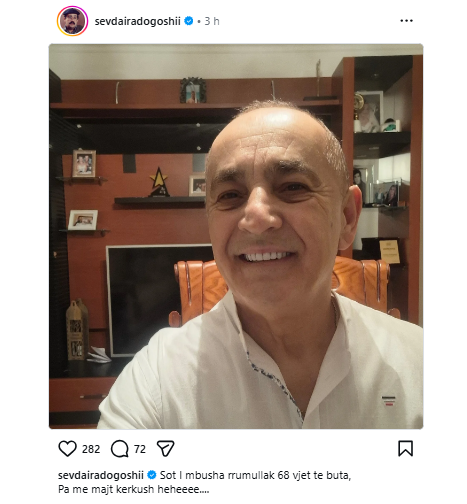Click the small flag logo on shirt
Image resolution: width=467 pixels, height=504 pixels.
pyautogui.click(x=389, y=401)
